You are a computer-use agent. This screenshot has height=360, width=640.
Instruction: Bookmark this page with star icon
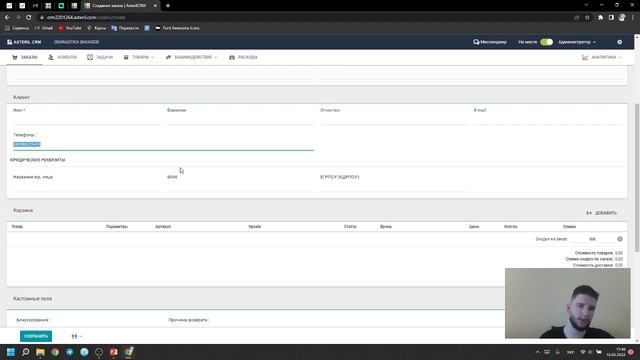[587, 18]
